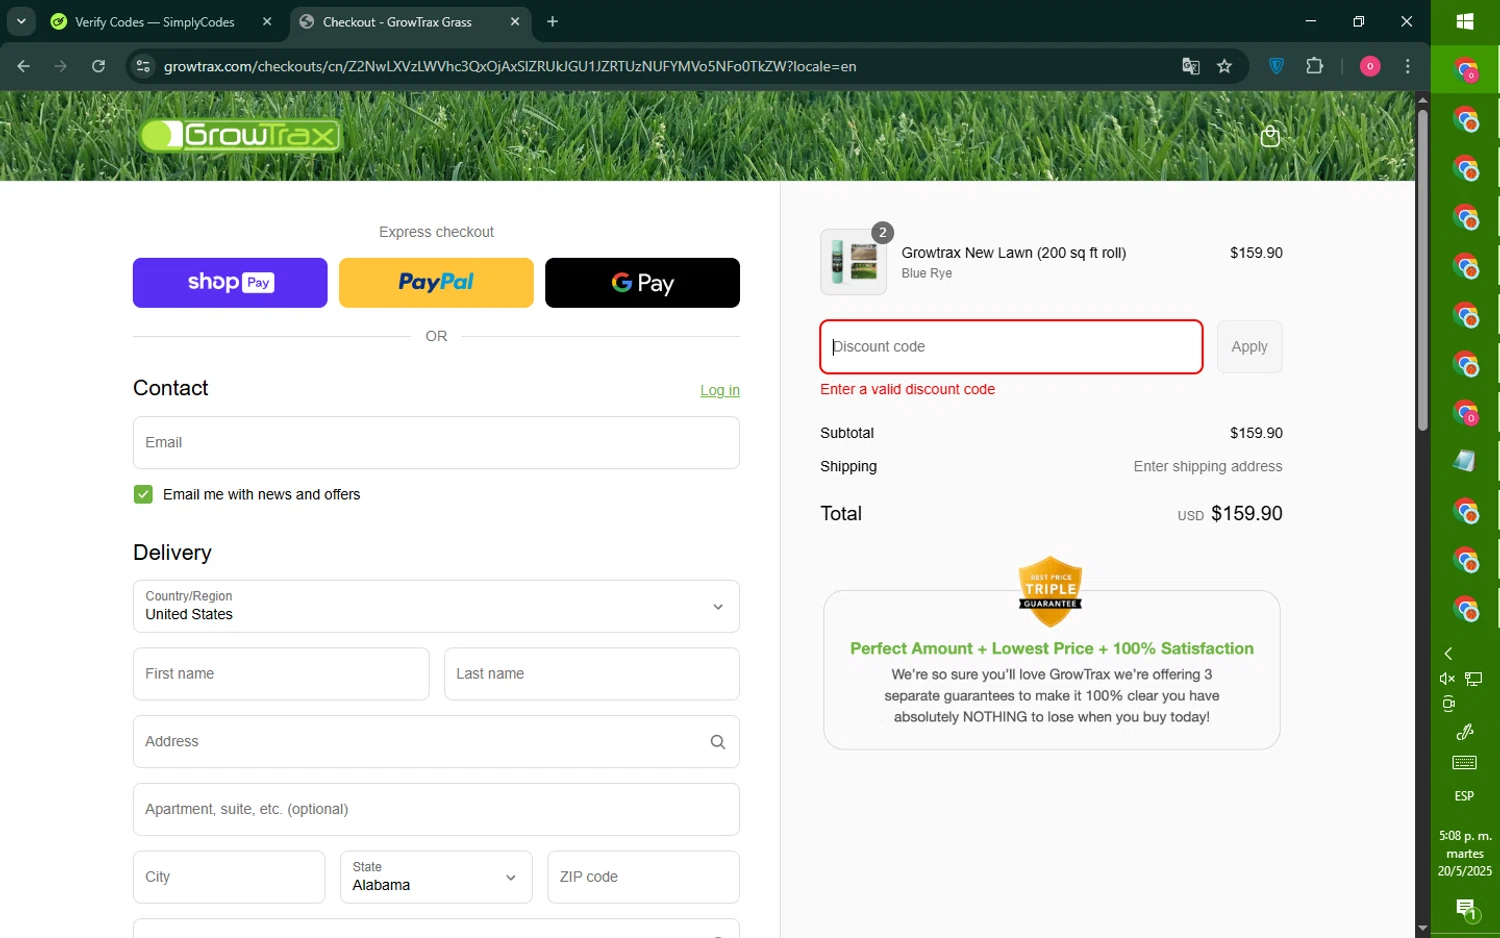
Task: Open the Country/Region dropdown
Action: (436, 606)
